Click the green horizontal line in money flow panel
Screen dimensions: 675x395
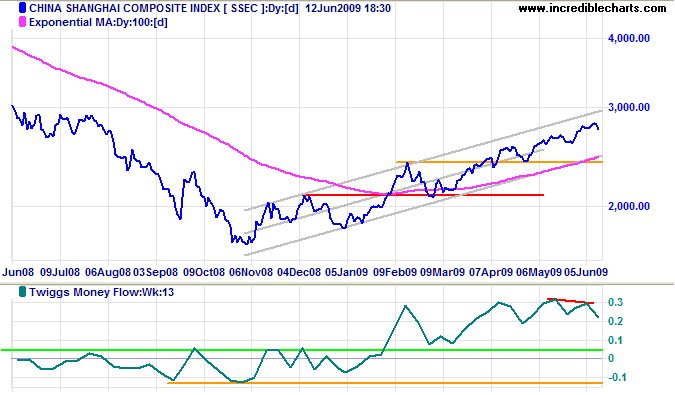tap(301, 350)
